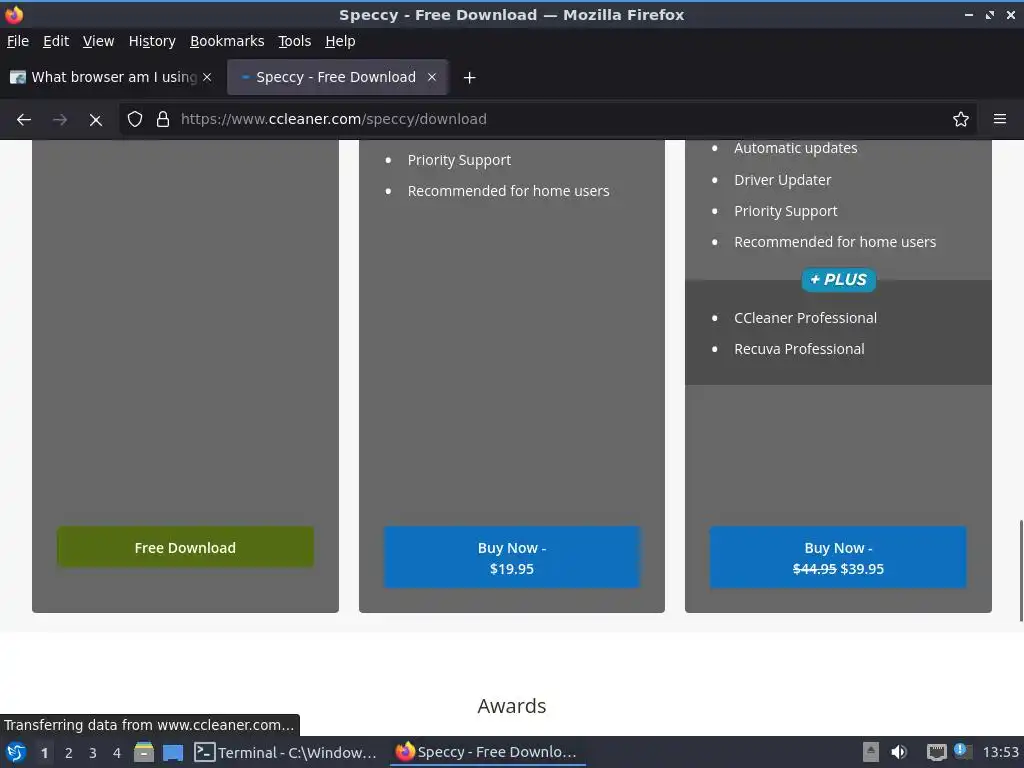Open the volume control tray icon
This screenshot has width=1024, height=768.
(899, 752)
